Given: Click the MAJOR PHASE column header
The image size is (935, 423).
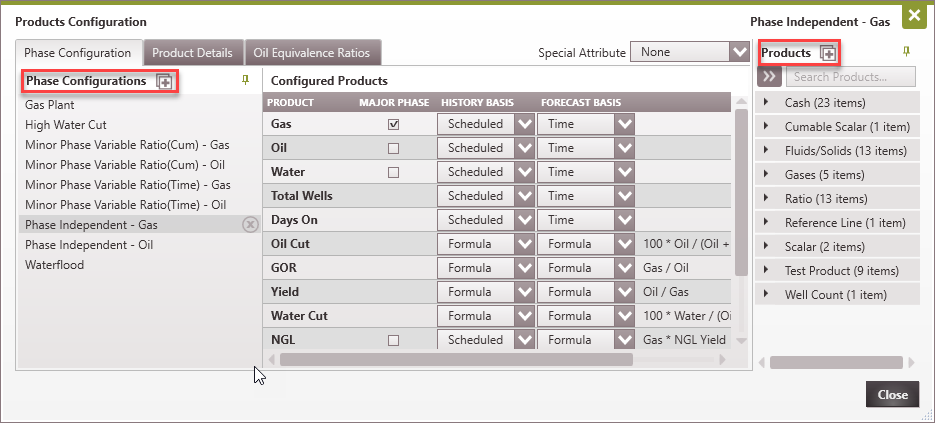Looking at the screenshot, I should (x=394, y=102).
